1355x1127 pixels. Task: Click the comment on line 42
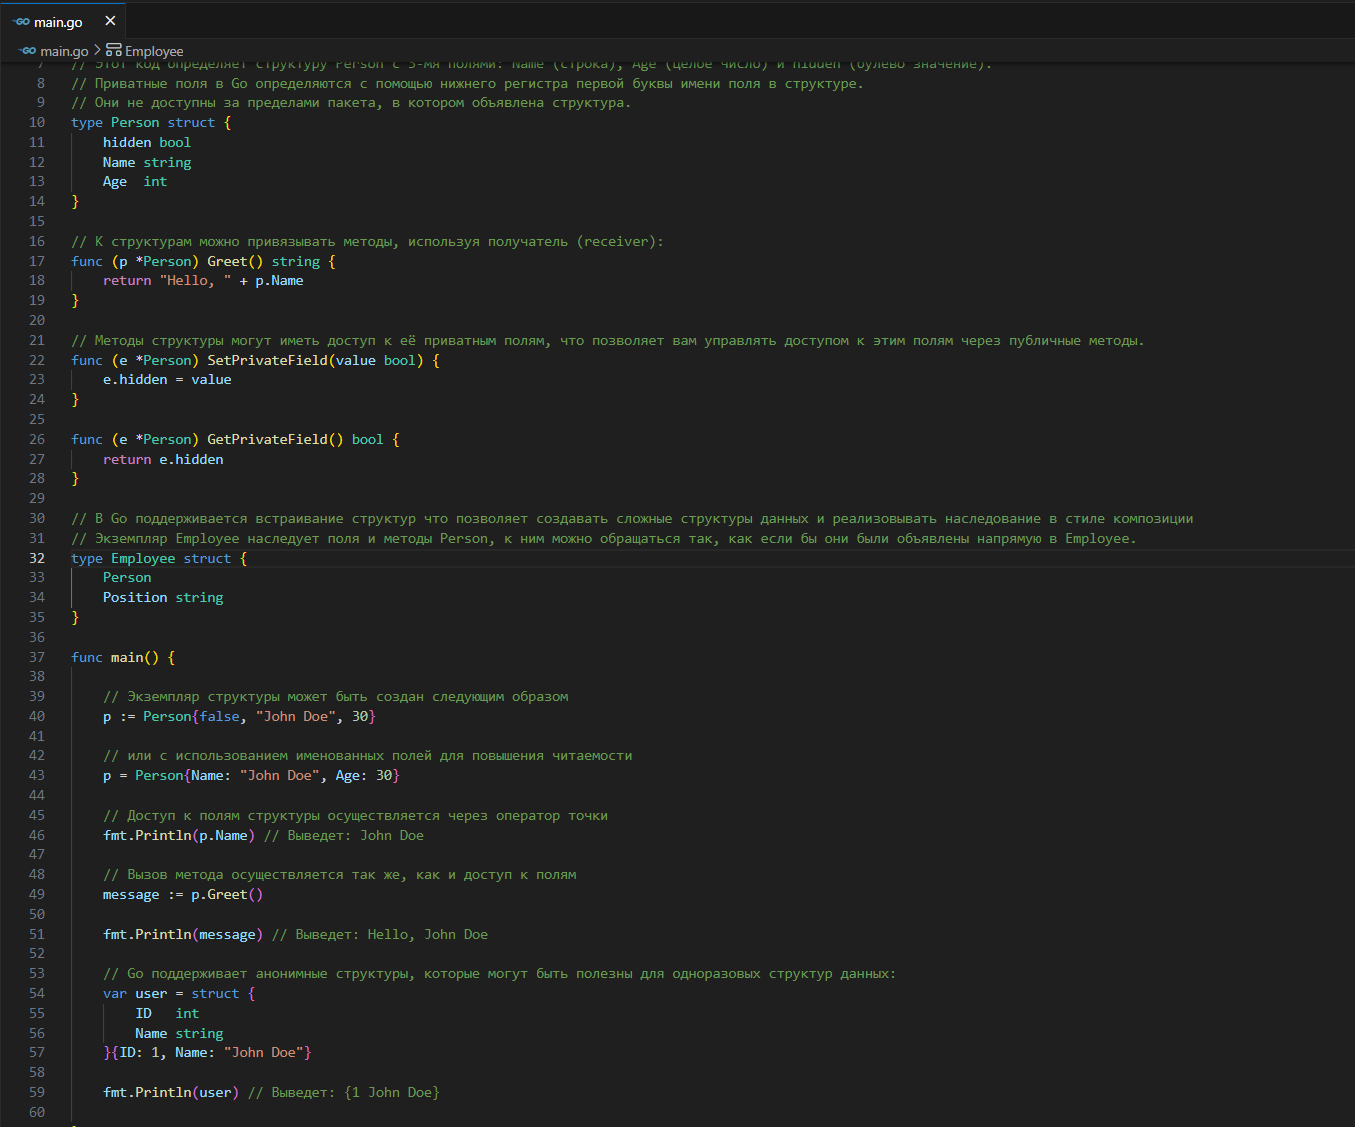(367, 755)
